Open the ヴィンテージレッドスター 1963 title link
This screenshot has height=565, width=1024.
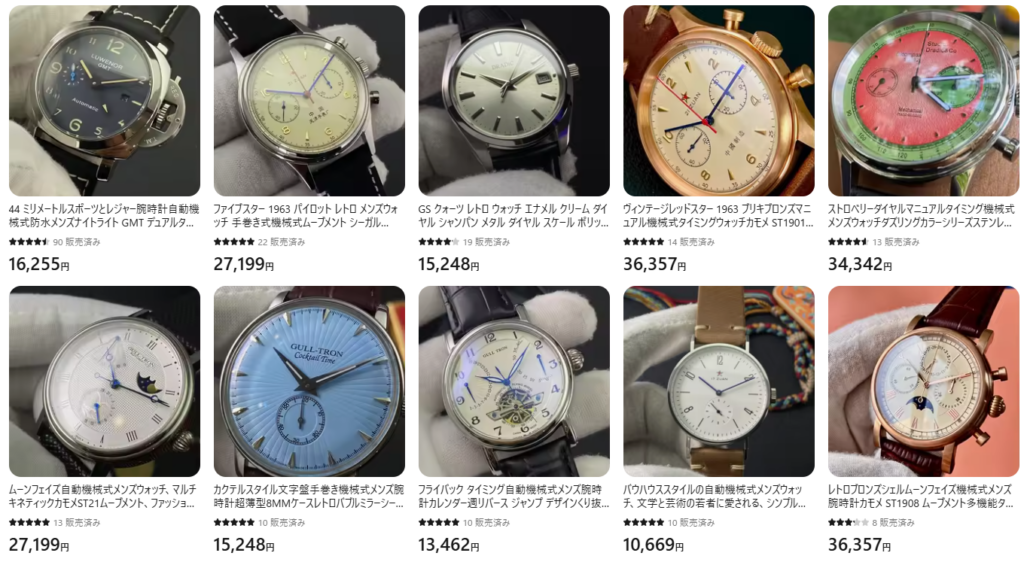(x=718, y=216)
